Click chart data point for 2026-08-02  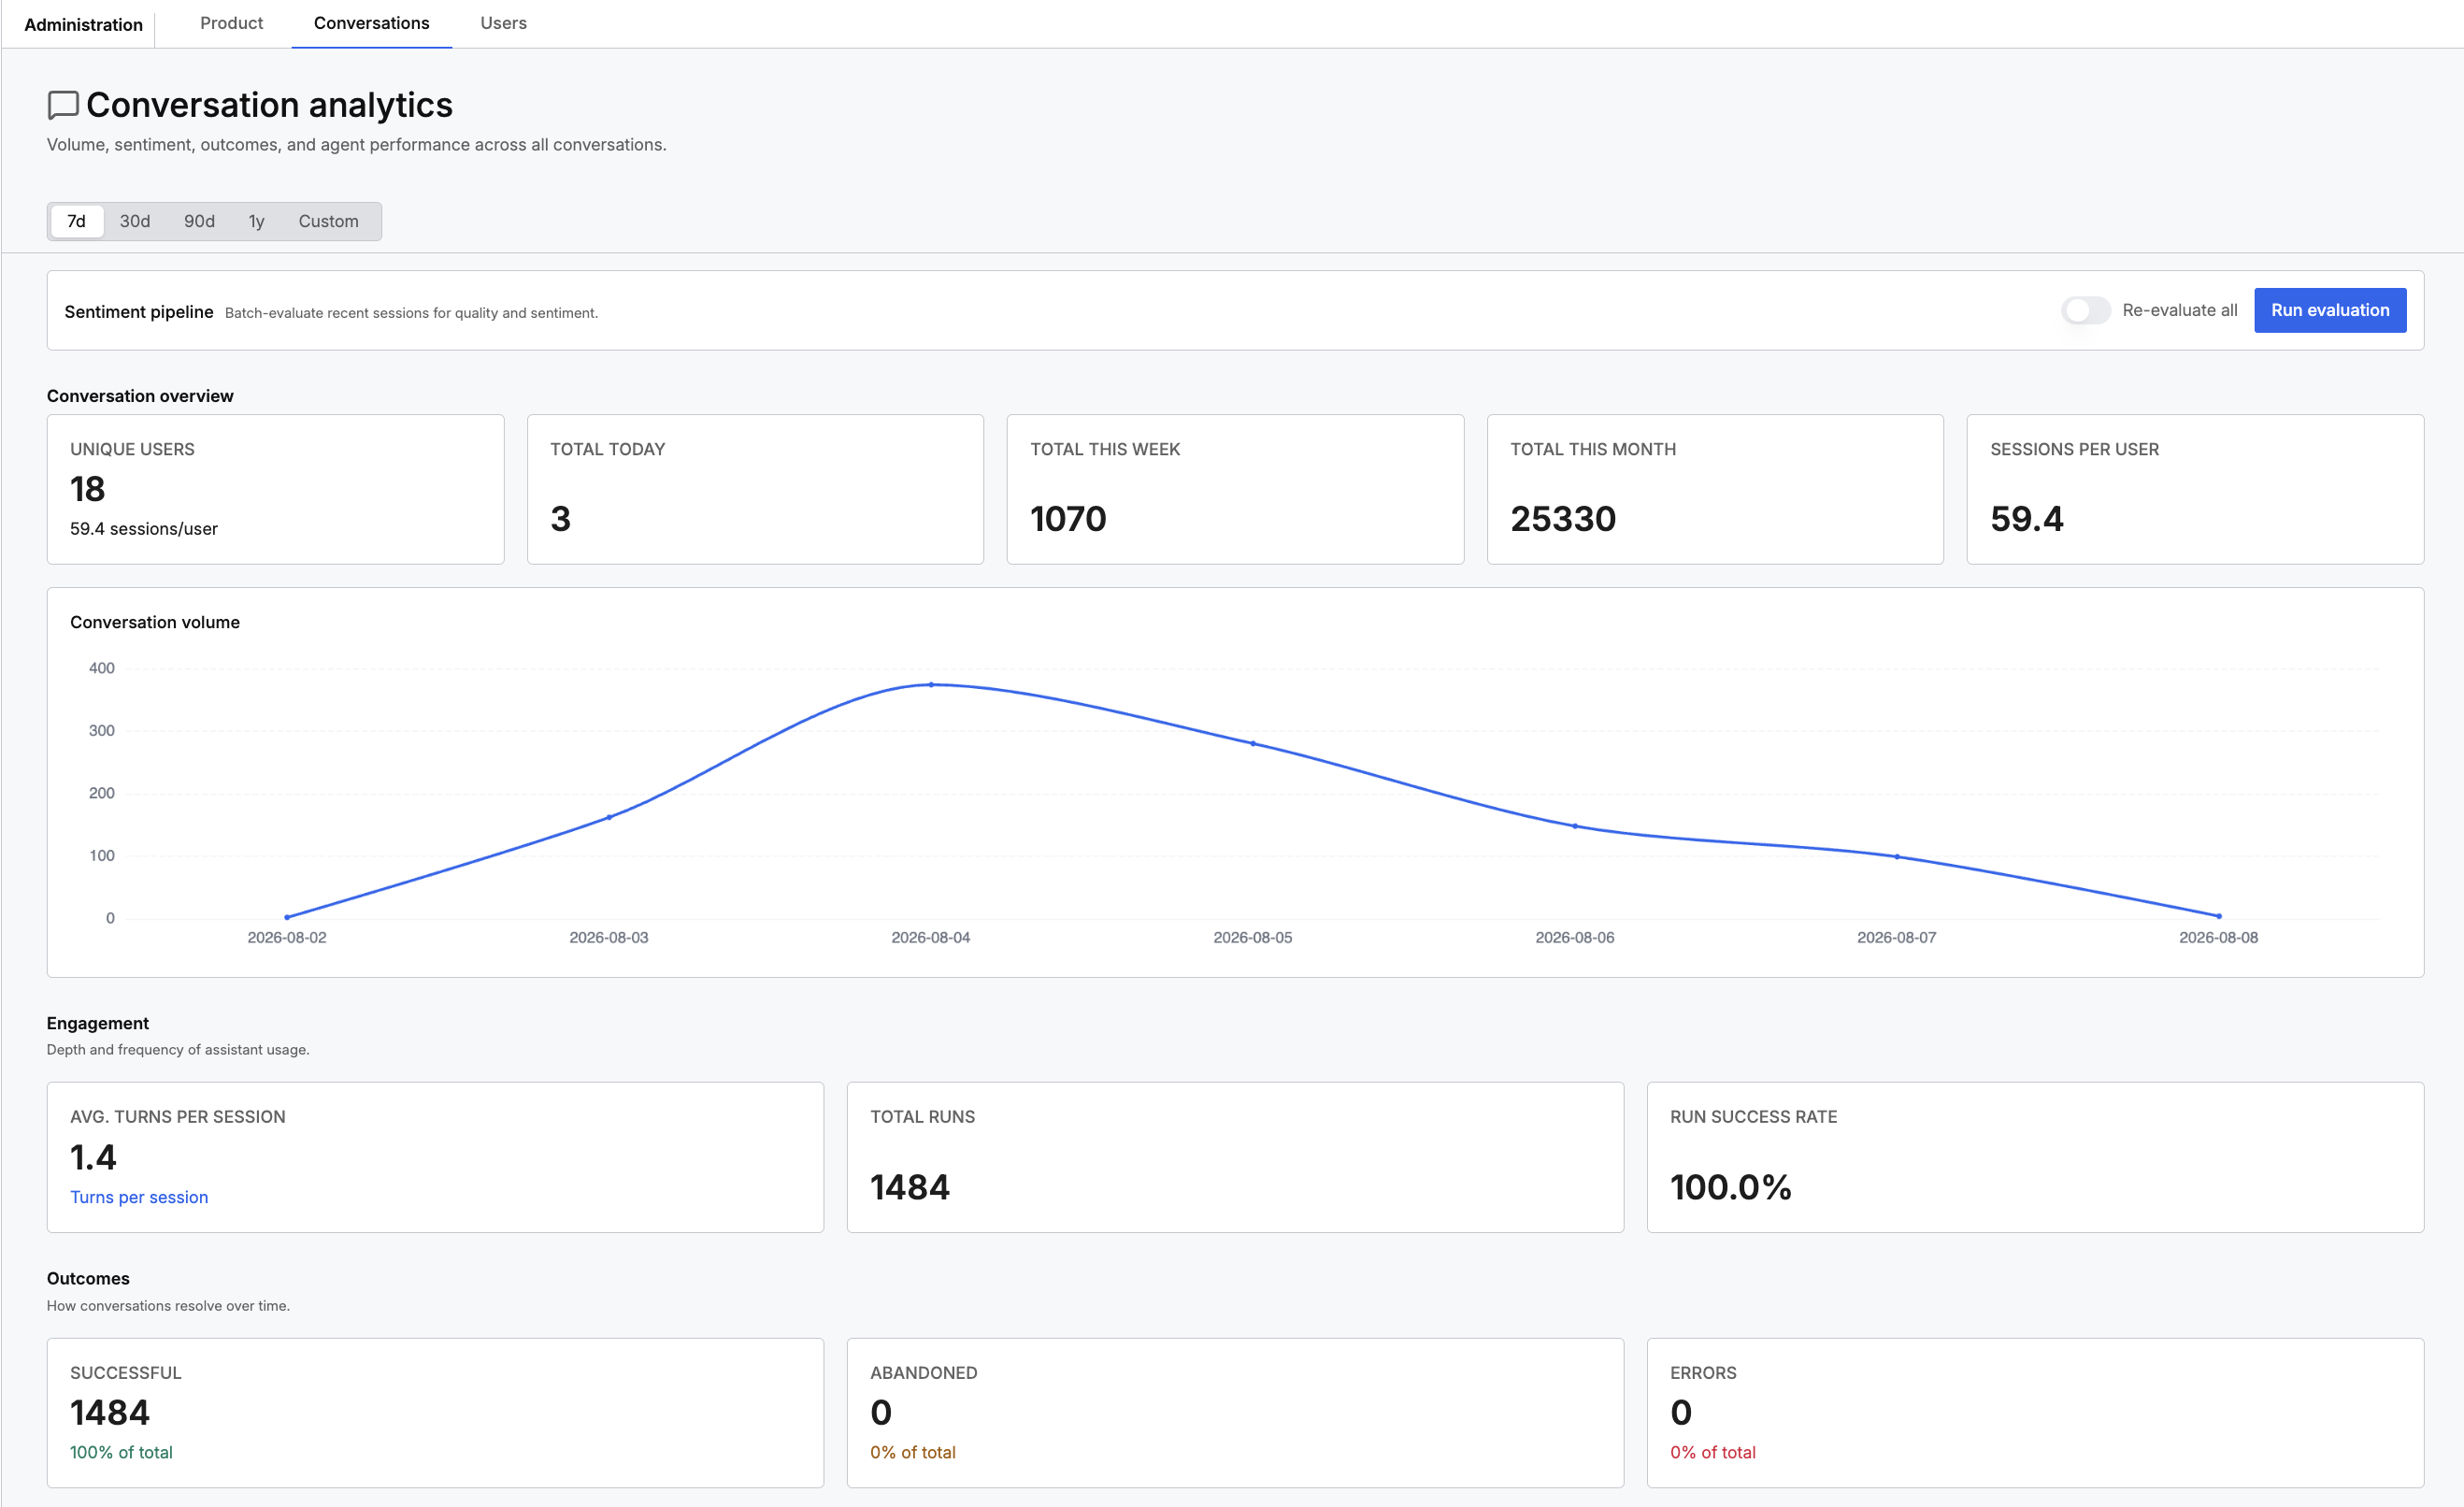287,917
